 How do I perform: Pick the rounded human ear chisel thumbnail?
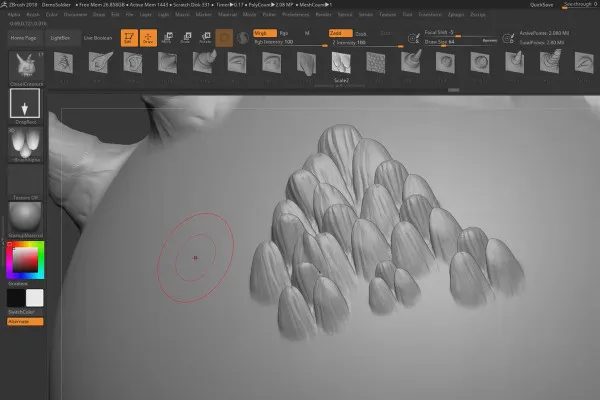tap(133, 62)
